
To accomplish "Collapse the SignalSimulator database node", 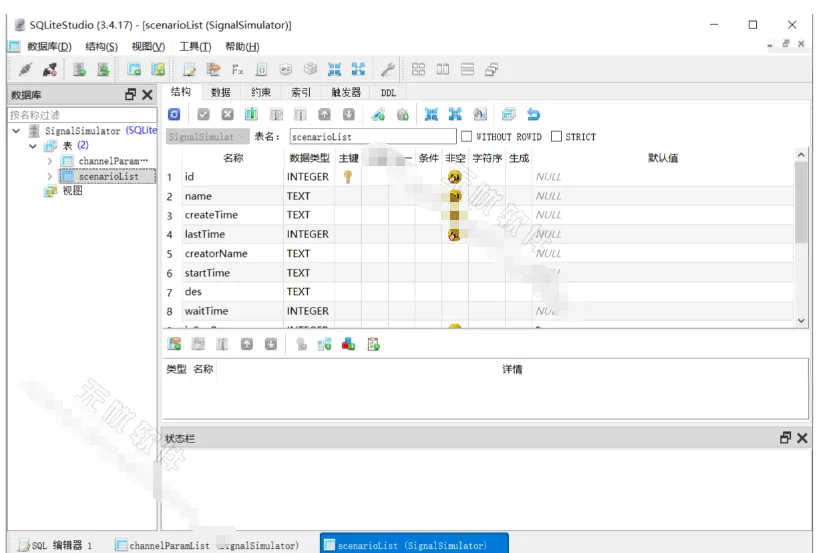I will 16,131.
